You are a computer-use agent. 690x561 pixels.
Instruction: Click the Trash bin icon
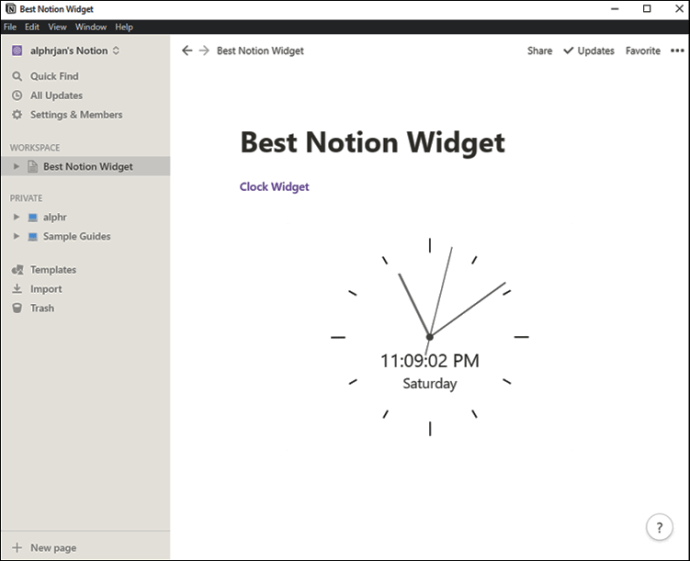coord(17,308)
